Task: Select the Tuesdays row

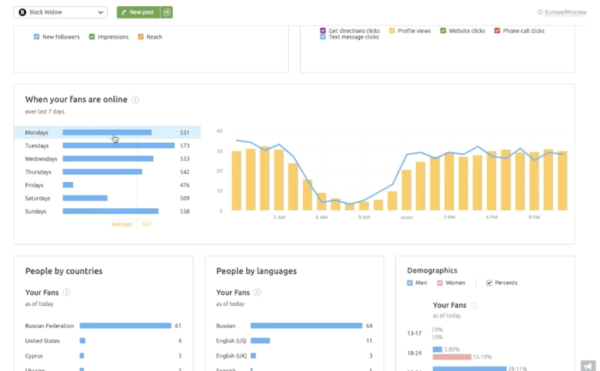Action: tap(107, 145)
